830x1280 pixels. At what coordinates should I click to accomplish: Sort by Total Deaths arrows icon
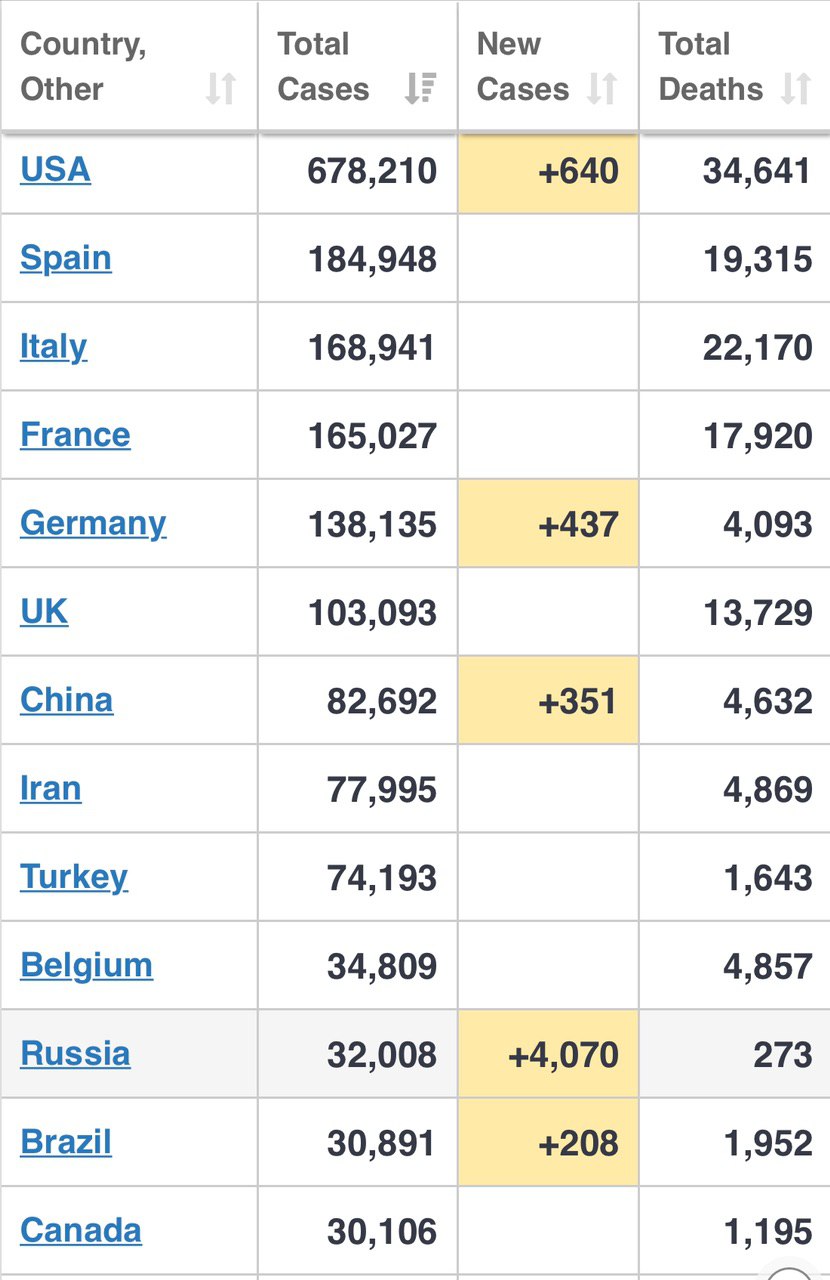pyautogui.click(x=796, y=89)
